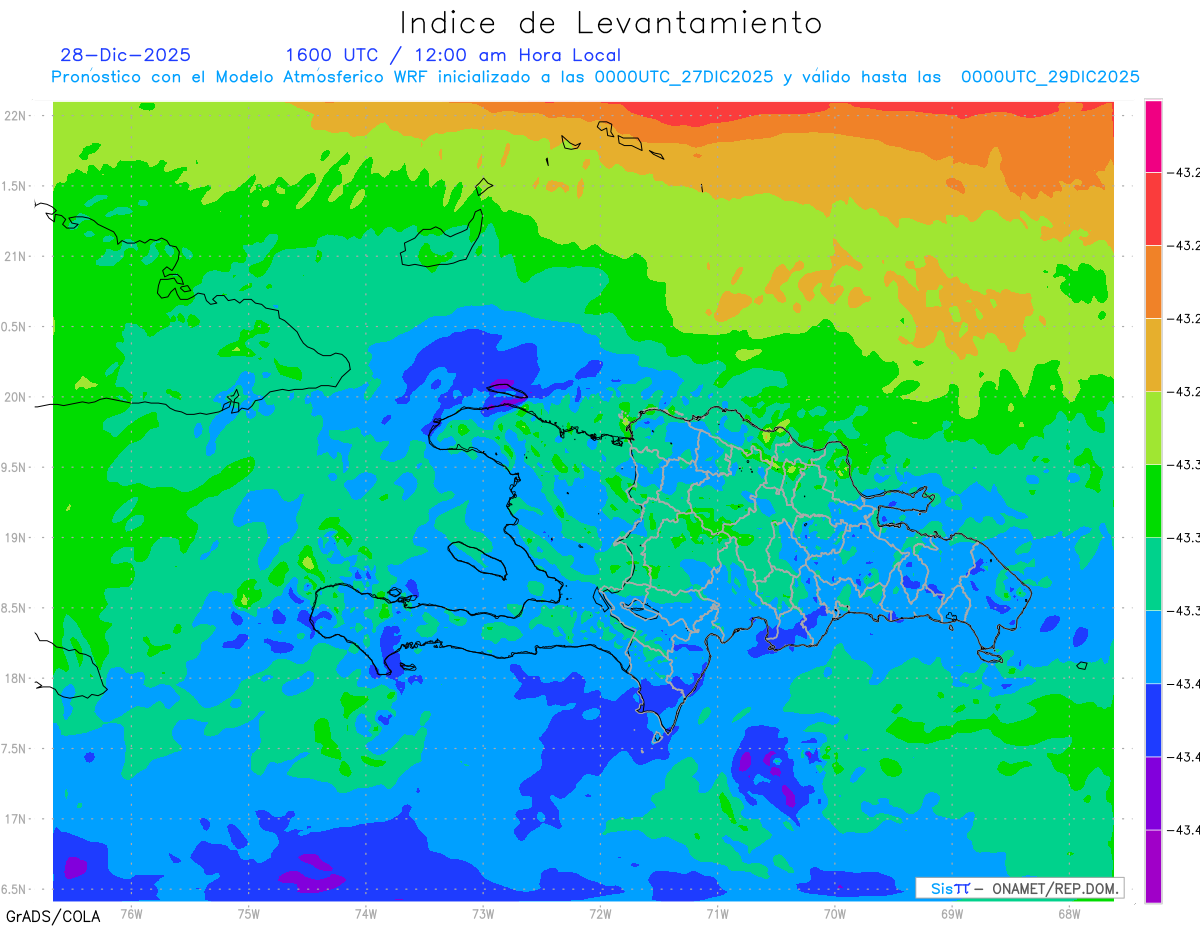Select the dark orange swatch in the legend
1200x927 pixels.
click(1153, 282)
